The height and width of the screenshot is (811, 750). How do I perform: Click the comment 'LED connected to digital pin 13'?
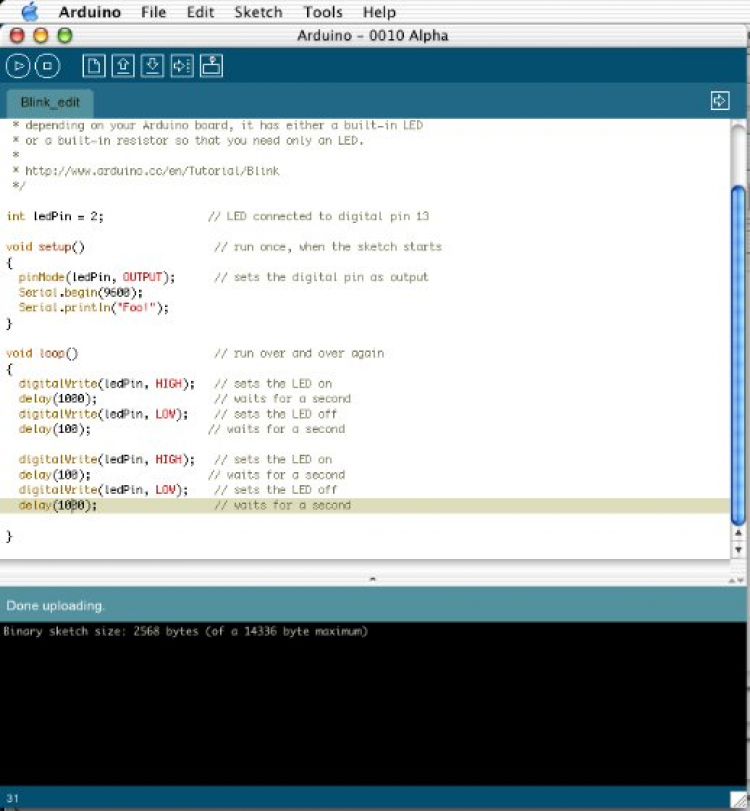pyautogui.click(x=319, y=216)
